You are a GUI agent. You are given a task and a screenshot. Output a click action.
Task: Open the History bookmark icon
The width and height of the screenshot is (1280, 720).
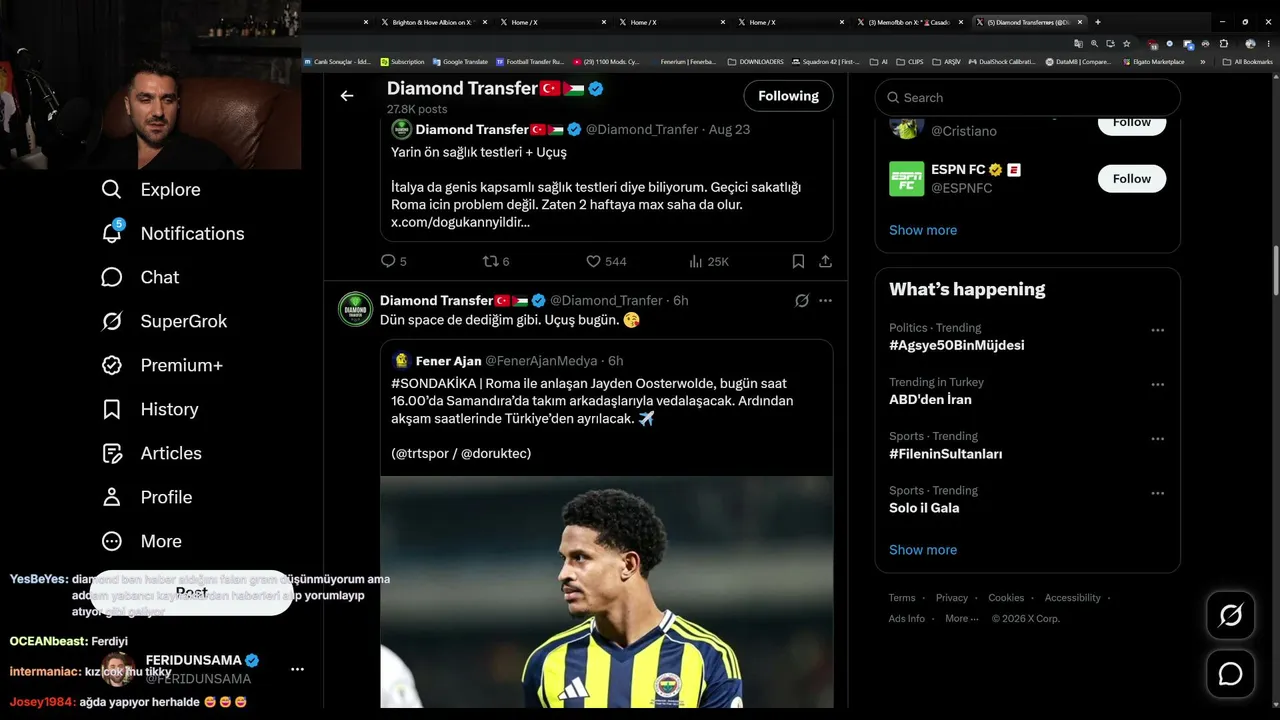click(112, 409)
